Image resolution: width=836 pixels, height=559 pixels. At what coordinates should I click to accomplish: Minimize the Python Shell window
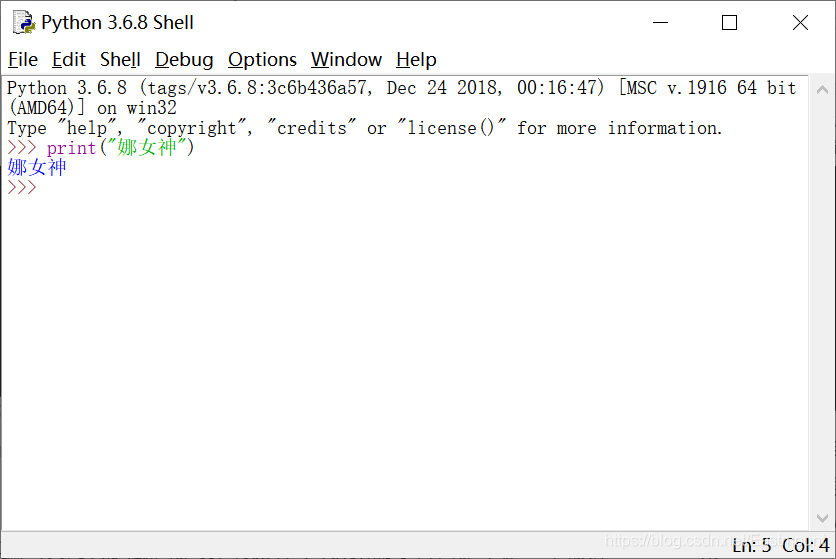(660, 22)
